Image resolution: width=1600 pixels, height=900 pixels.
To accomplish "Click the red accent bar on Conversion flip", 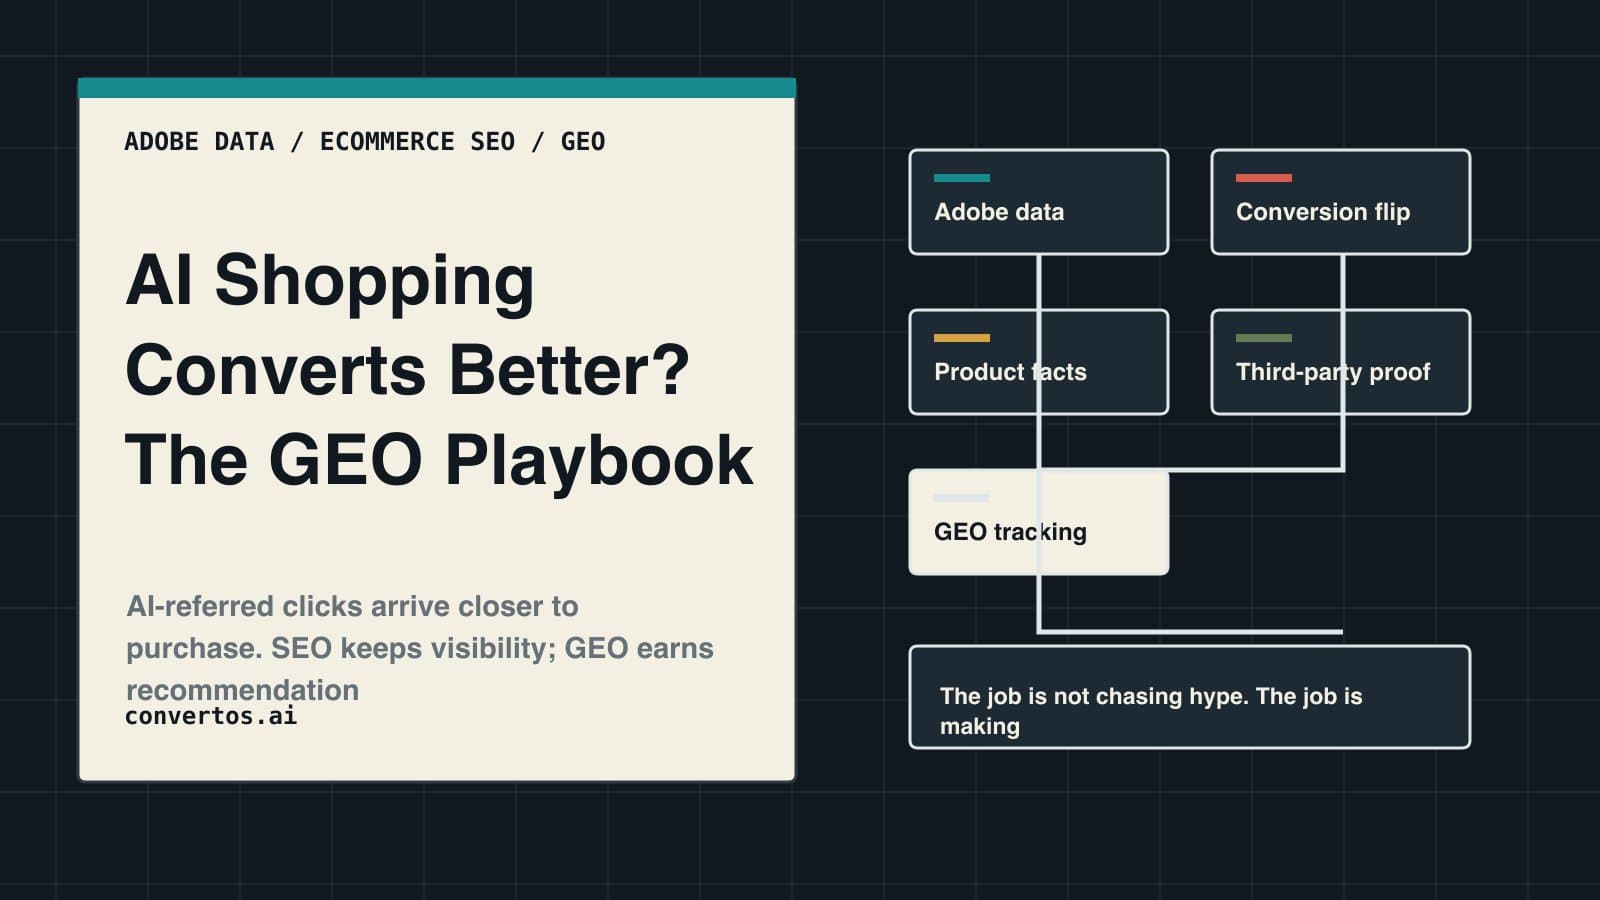I will tap(1264, 178).
